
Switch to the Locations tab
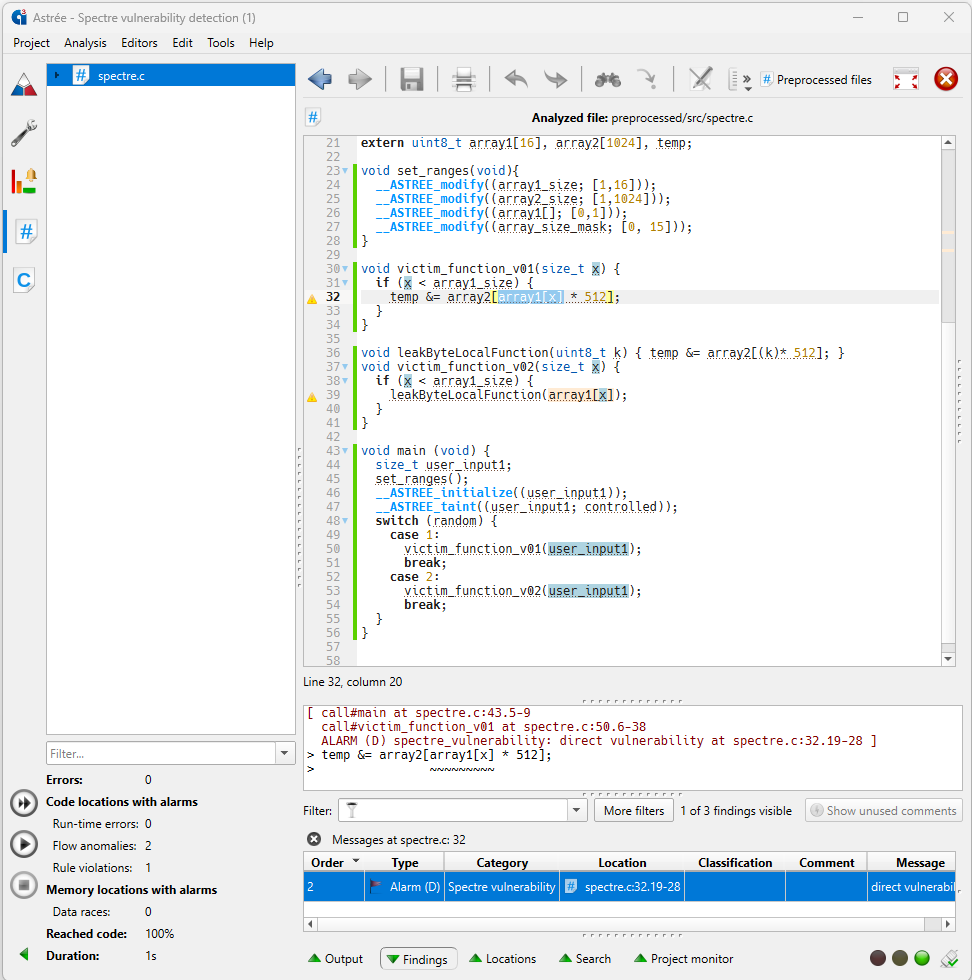(x=503, y=959)
